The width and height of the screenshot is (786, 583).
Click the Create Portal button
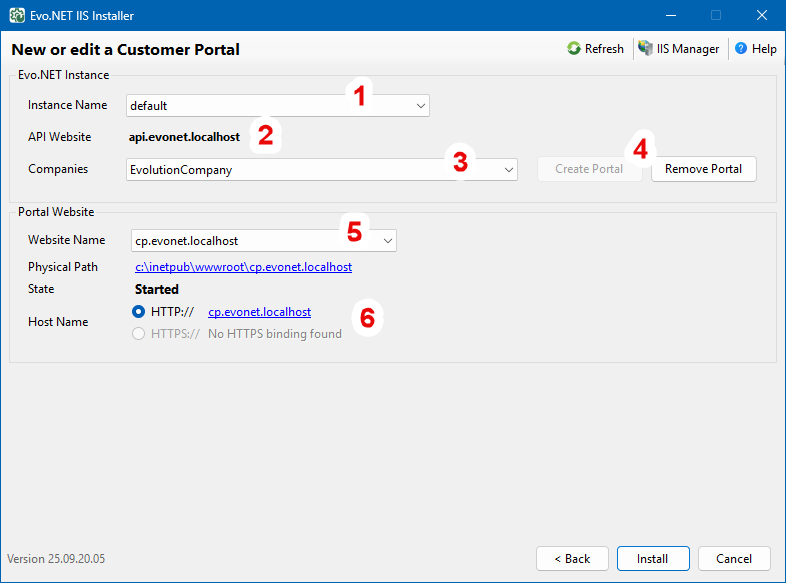[x=589, y=169]
